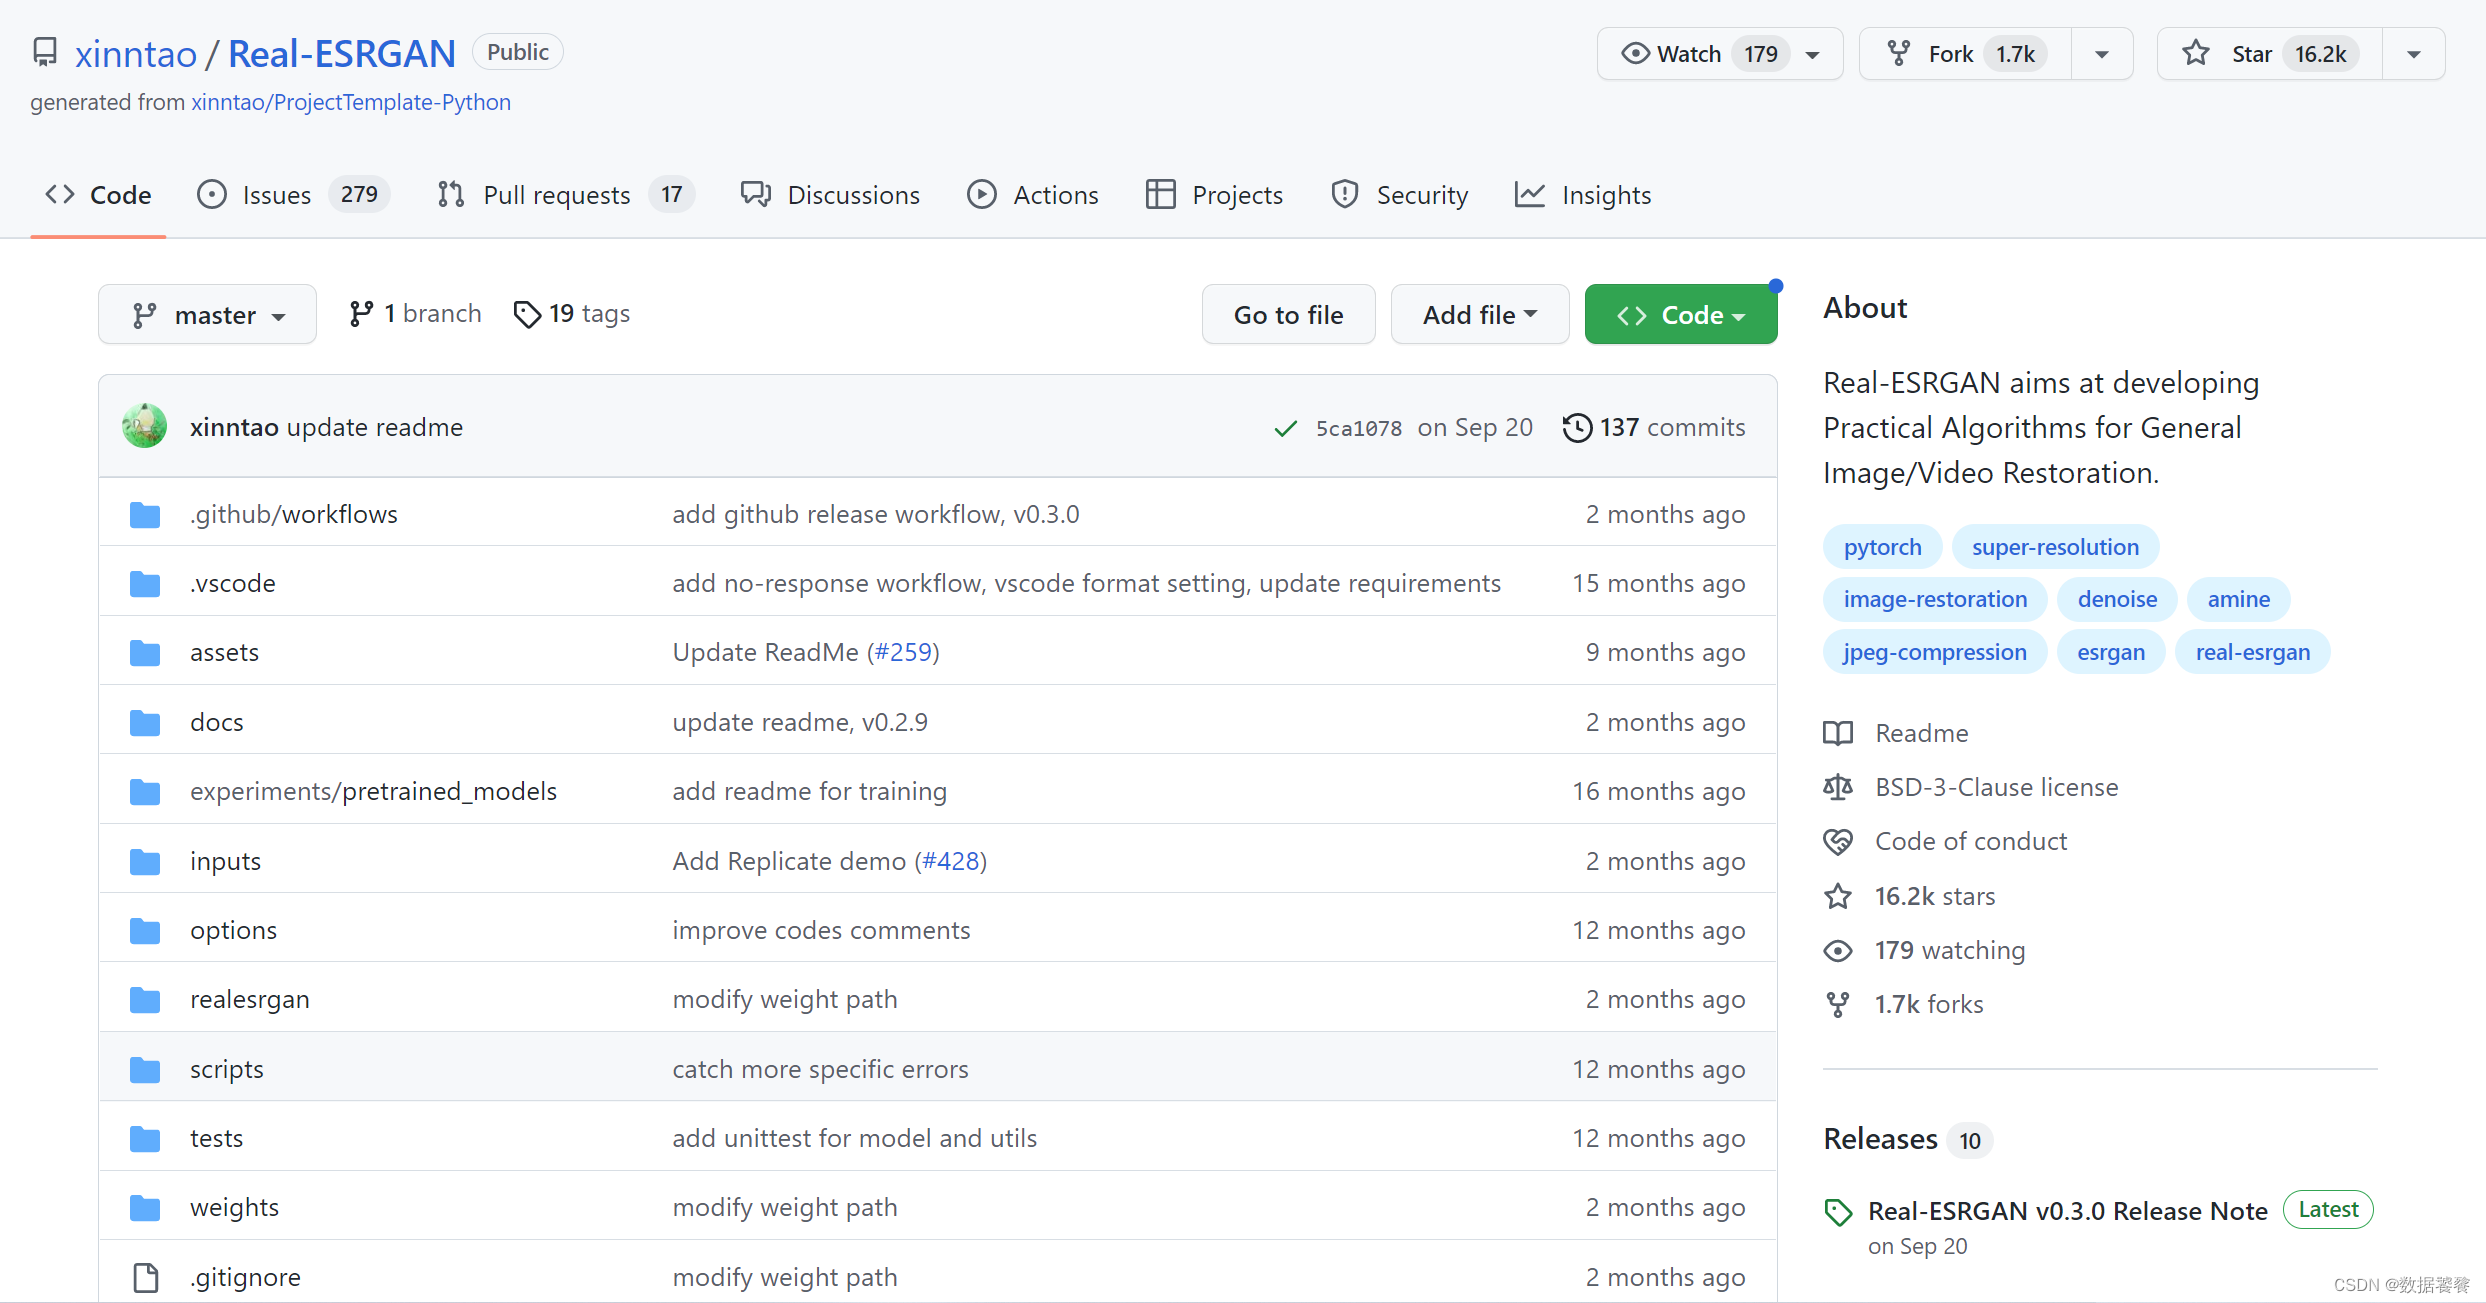The image size is (2486, 1303).
Task: Select the super-resolution topic tag
Action: 2055,547
